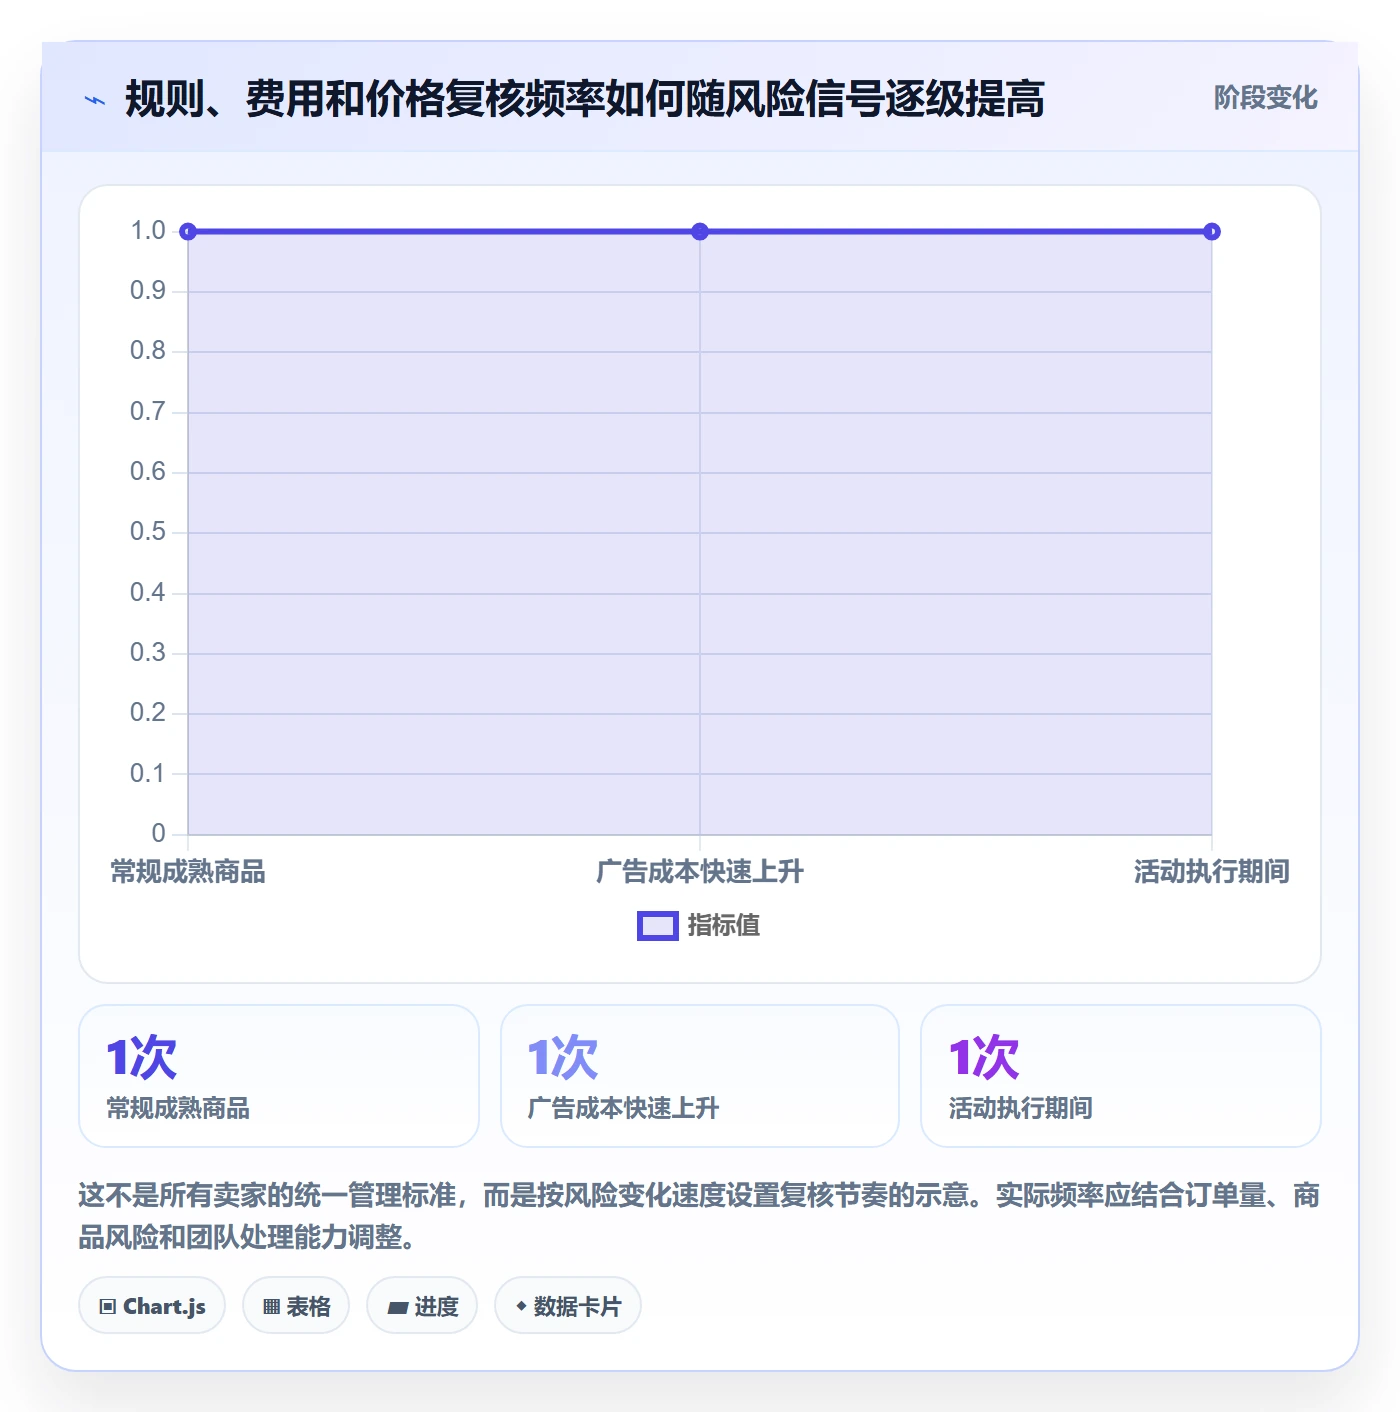Select the data point for 广告成本快速上升
This screenshot has width=1400, height=1412.
click(700, 232)
